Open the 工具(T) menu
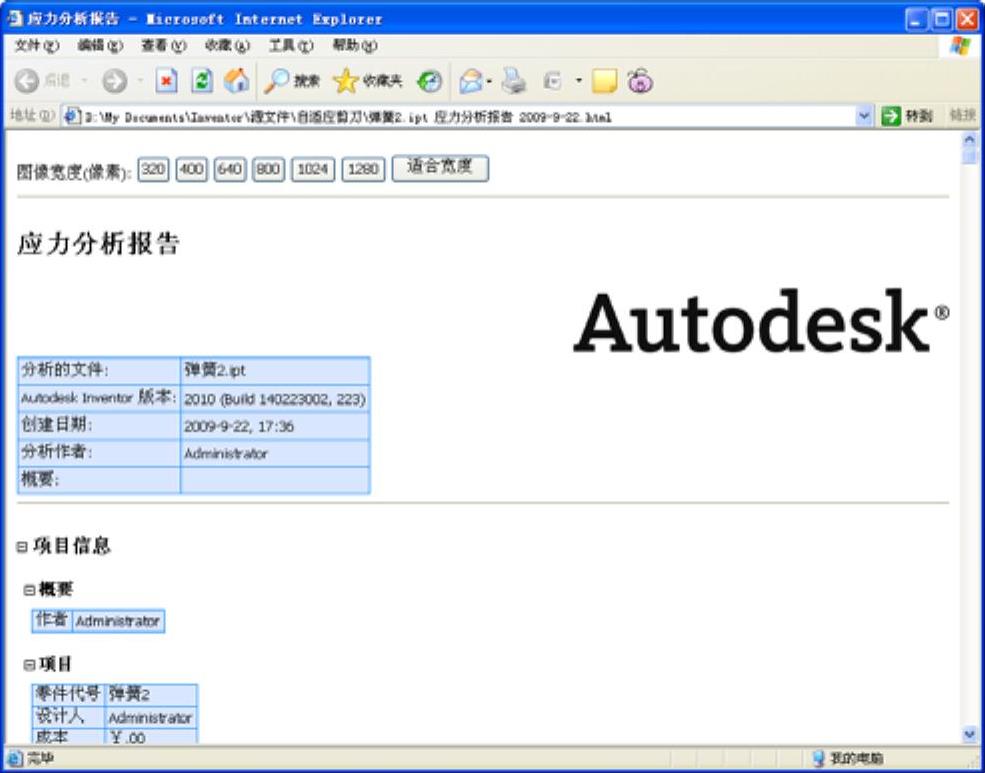Image resolution: width=985 pixels, height=773 pixels. [x=290, y=46]
